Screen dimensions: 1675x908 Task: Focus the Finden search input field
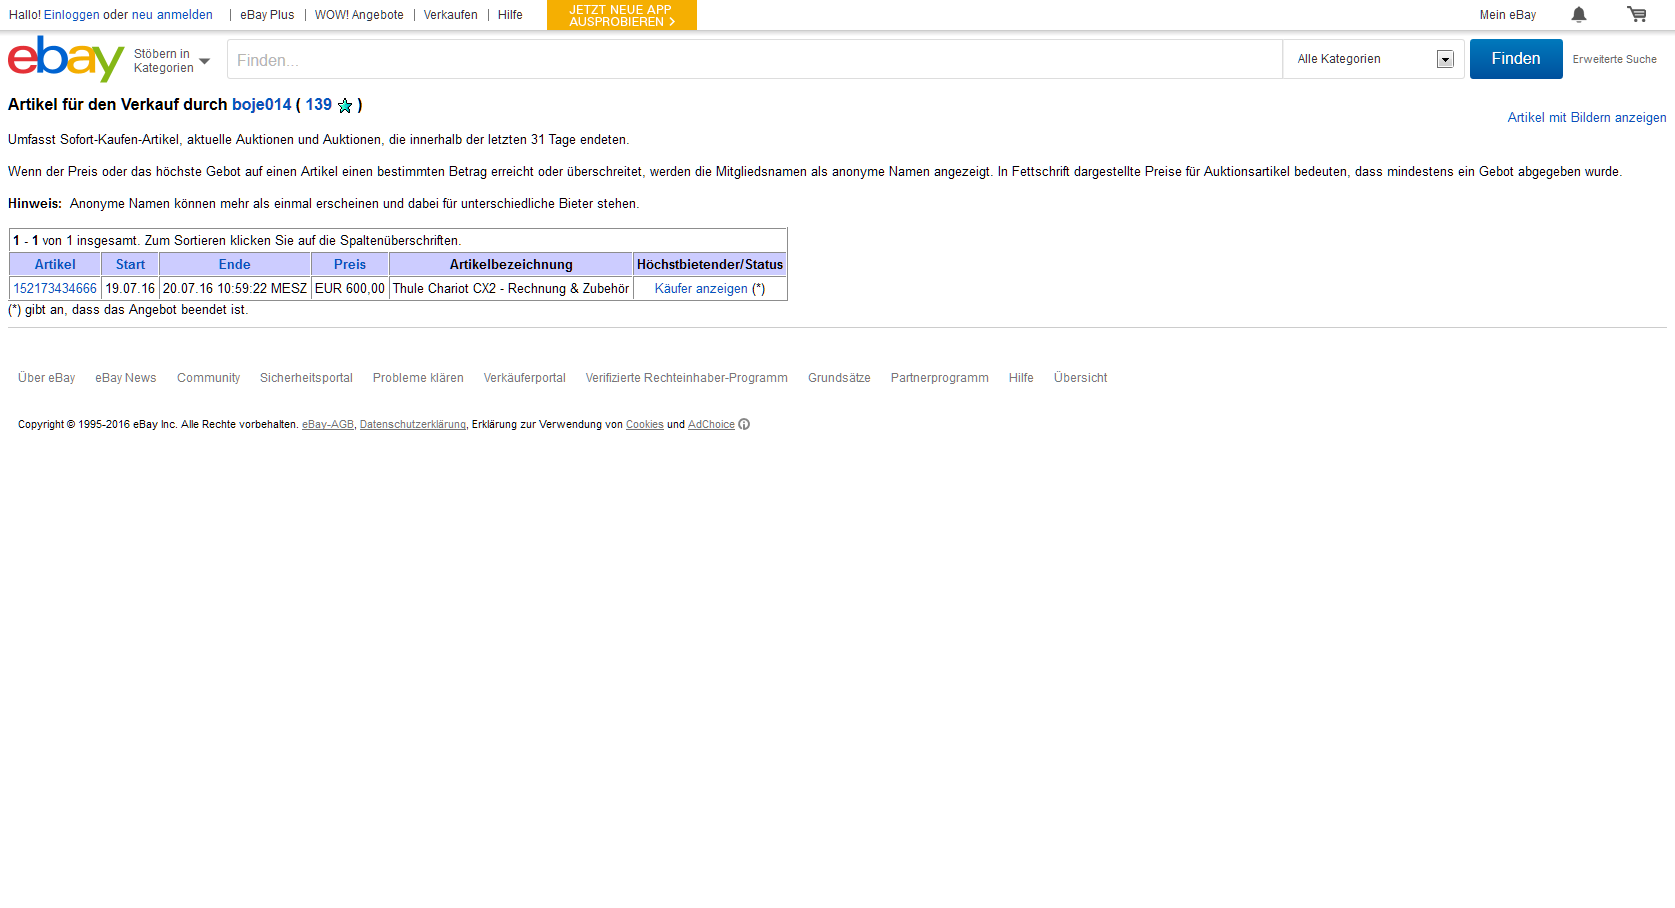754,60
